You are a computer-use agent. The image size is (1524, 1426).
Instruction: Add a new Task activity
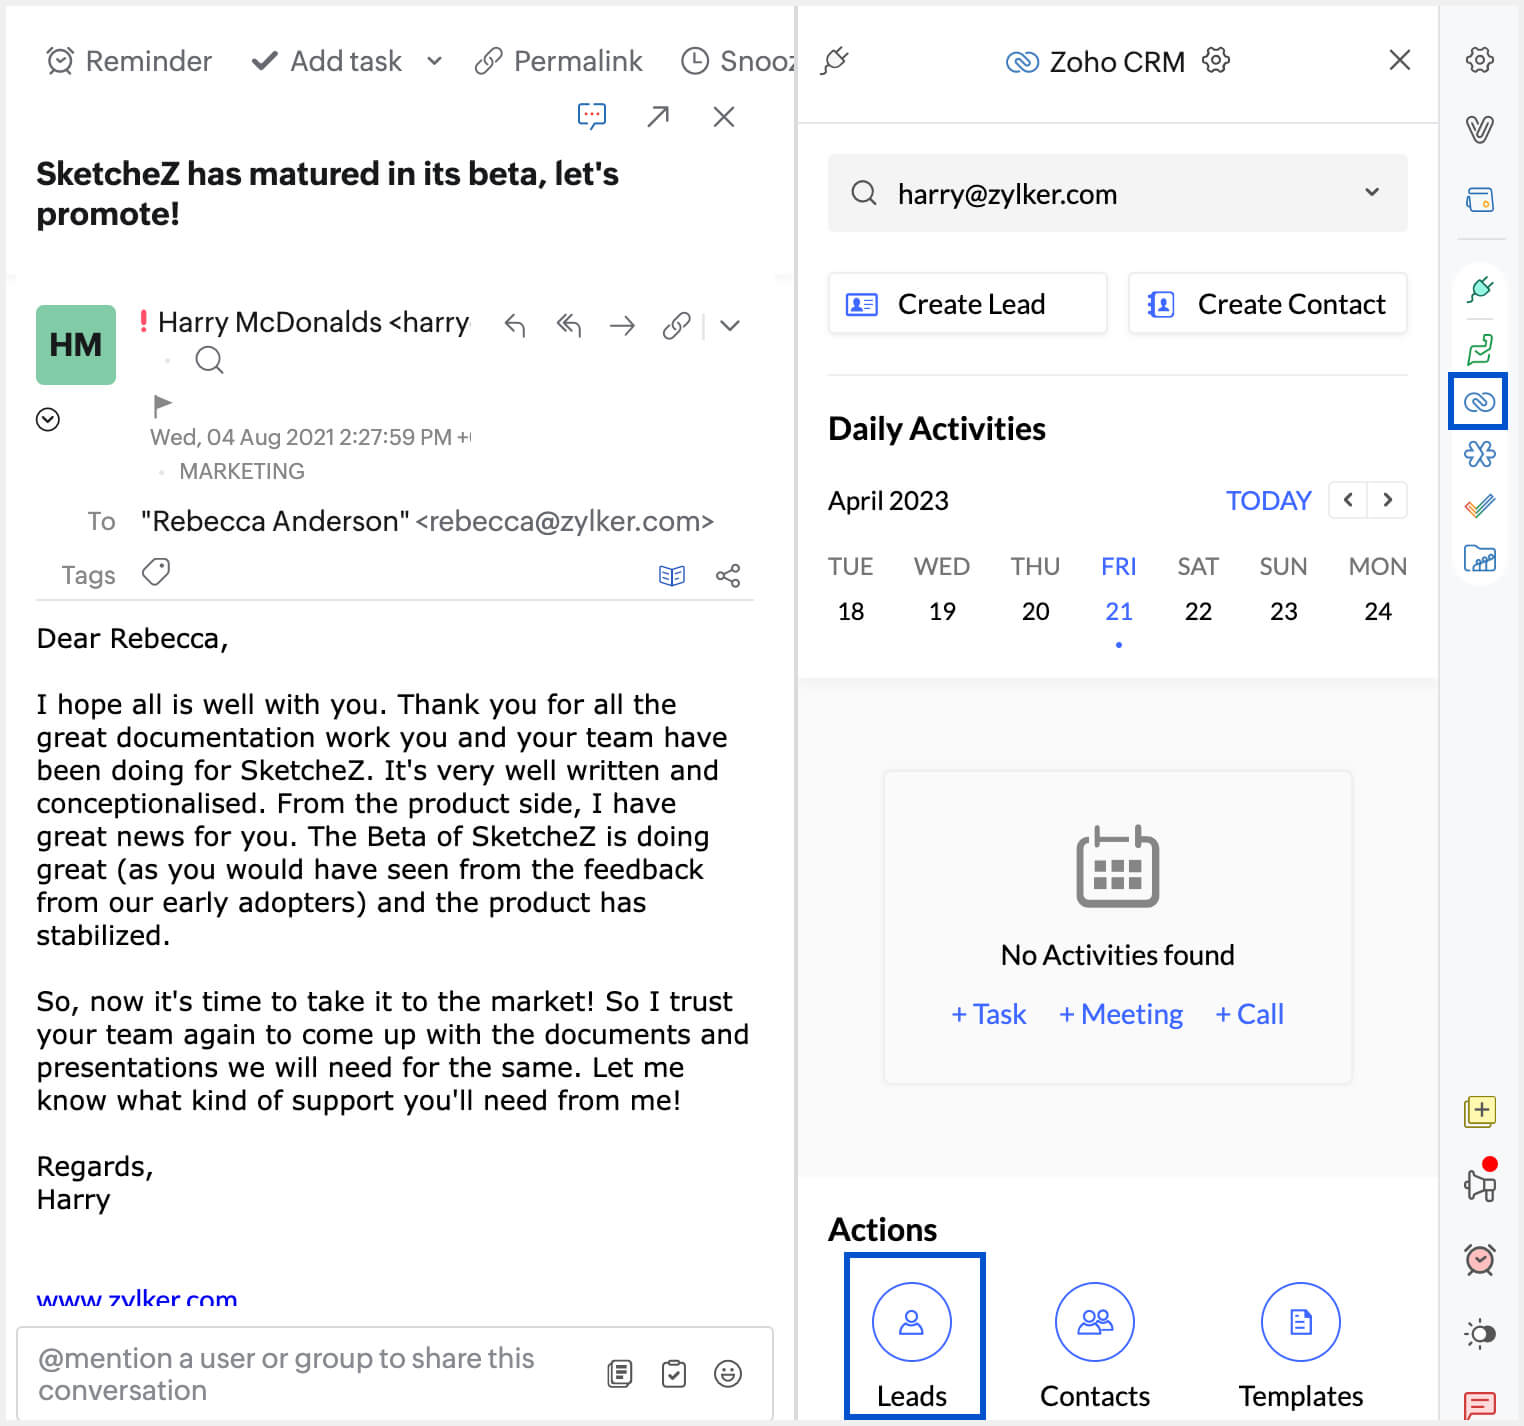(x=989, y=1014)
